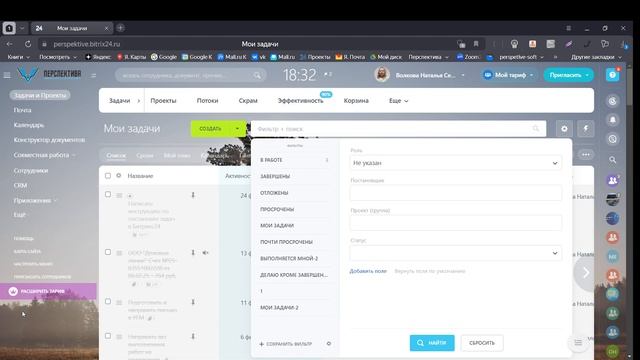Click the green Создать button
This screenshot has height=360, width=640.
211,129
